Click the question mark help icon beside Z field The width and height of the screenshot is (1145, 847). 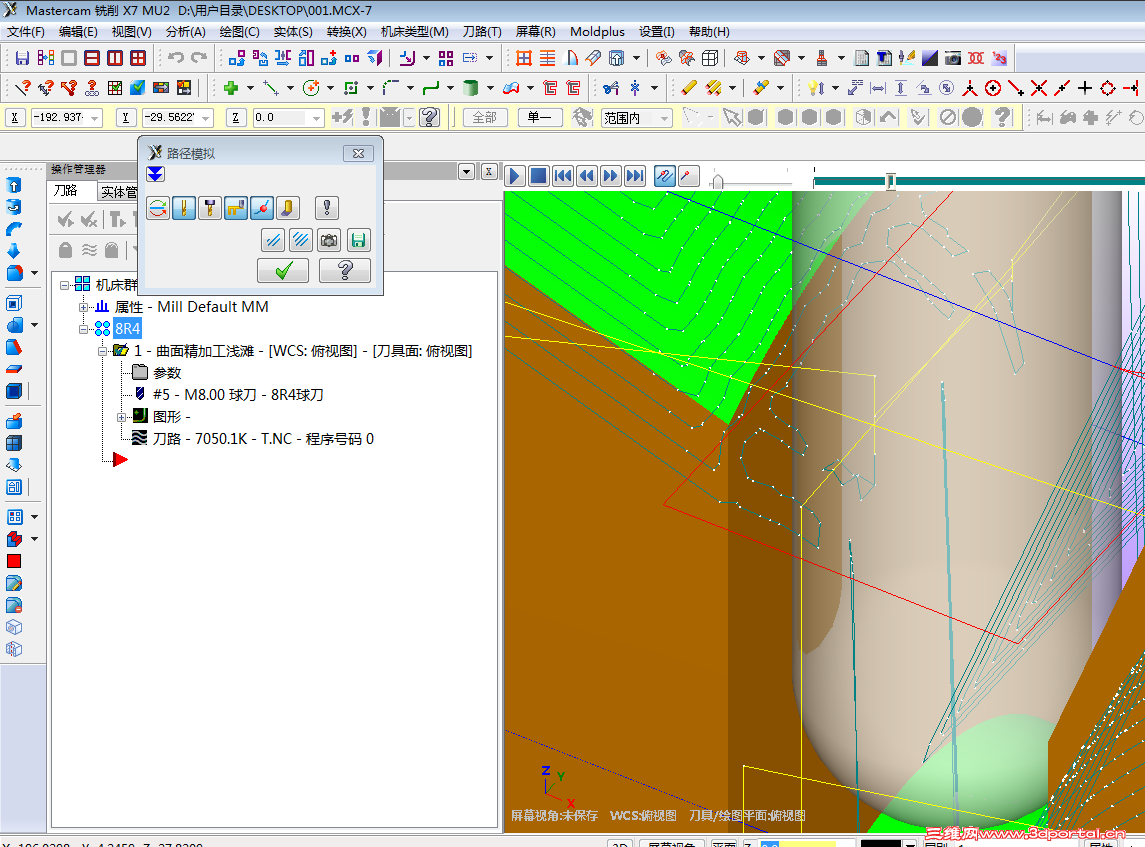pos(429,117)
